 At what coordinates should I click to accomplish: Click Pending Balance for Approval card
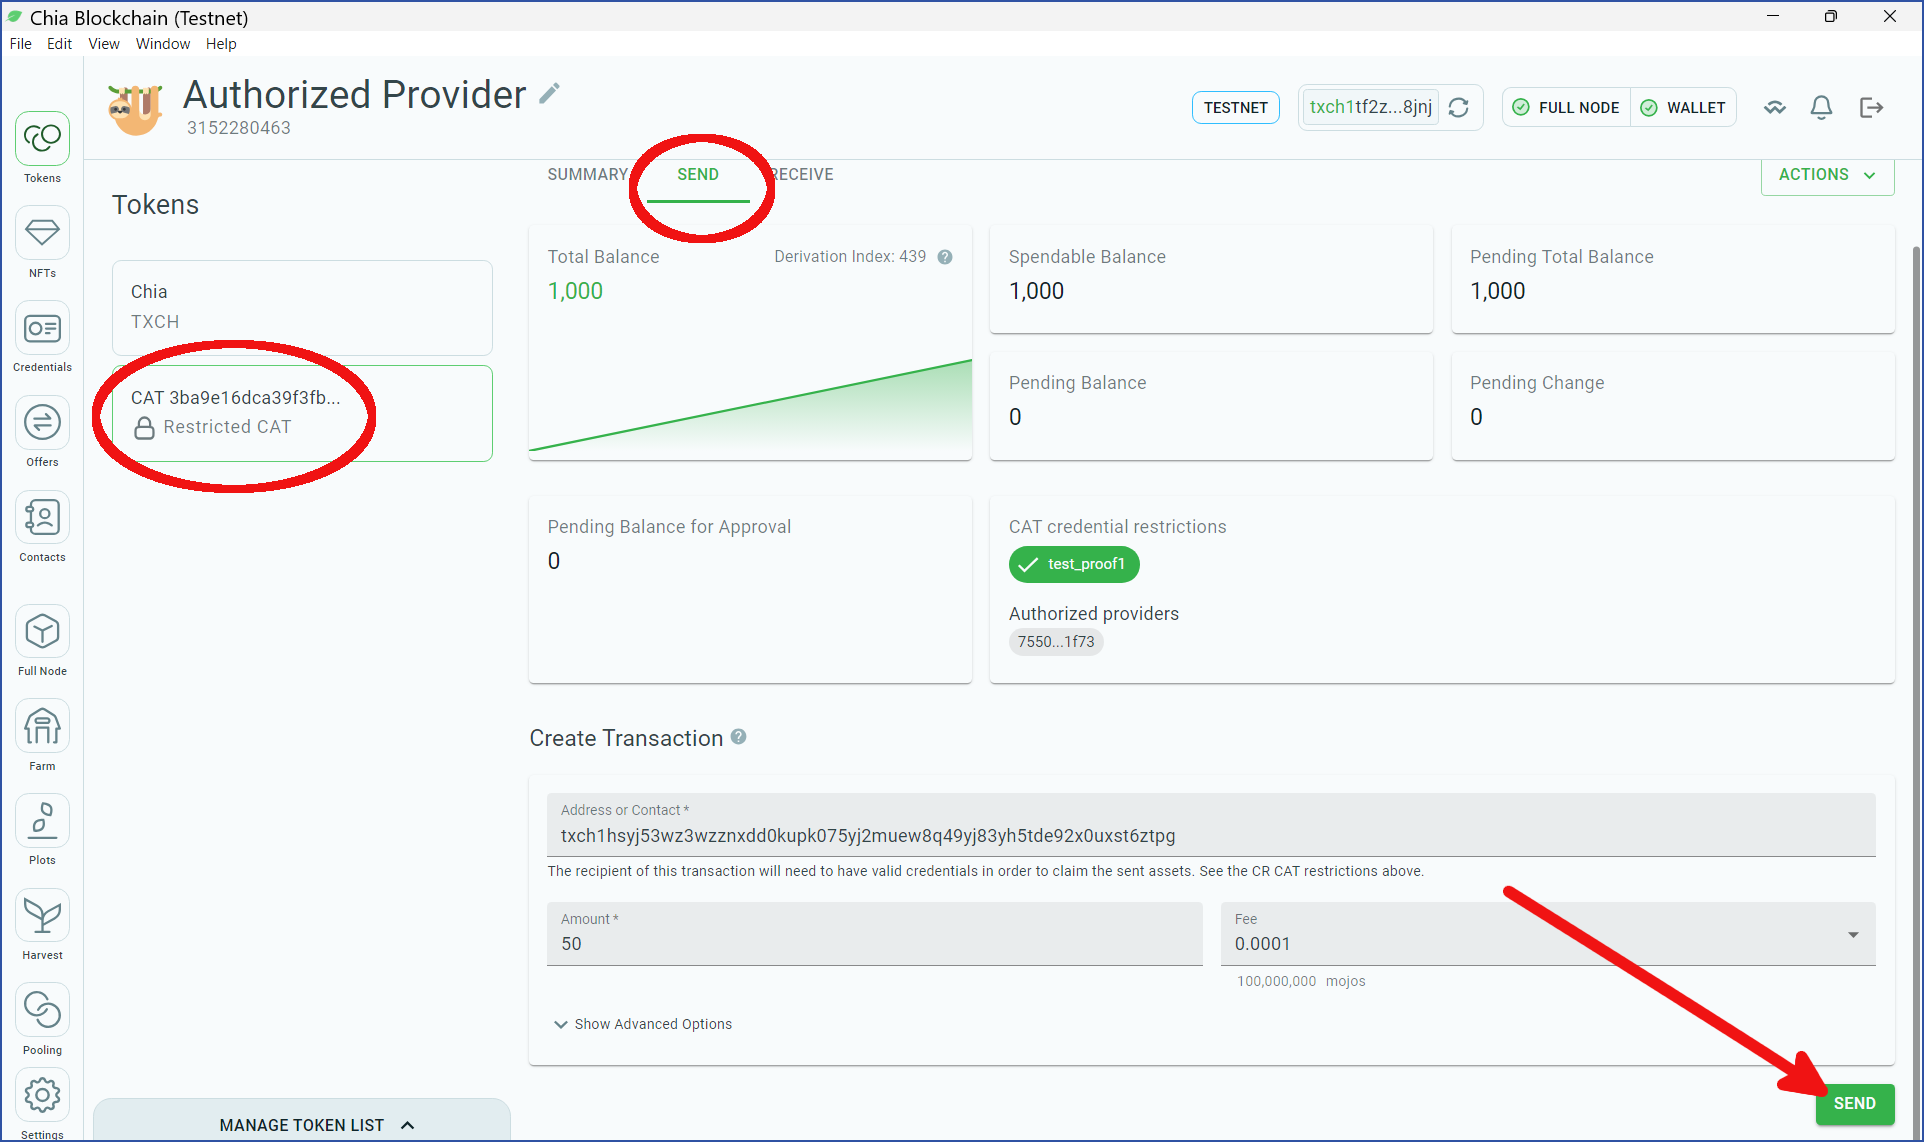[x=750, y=590]
